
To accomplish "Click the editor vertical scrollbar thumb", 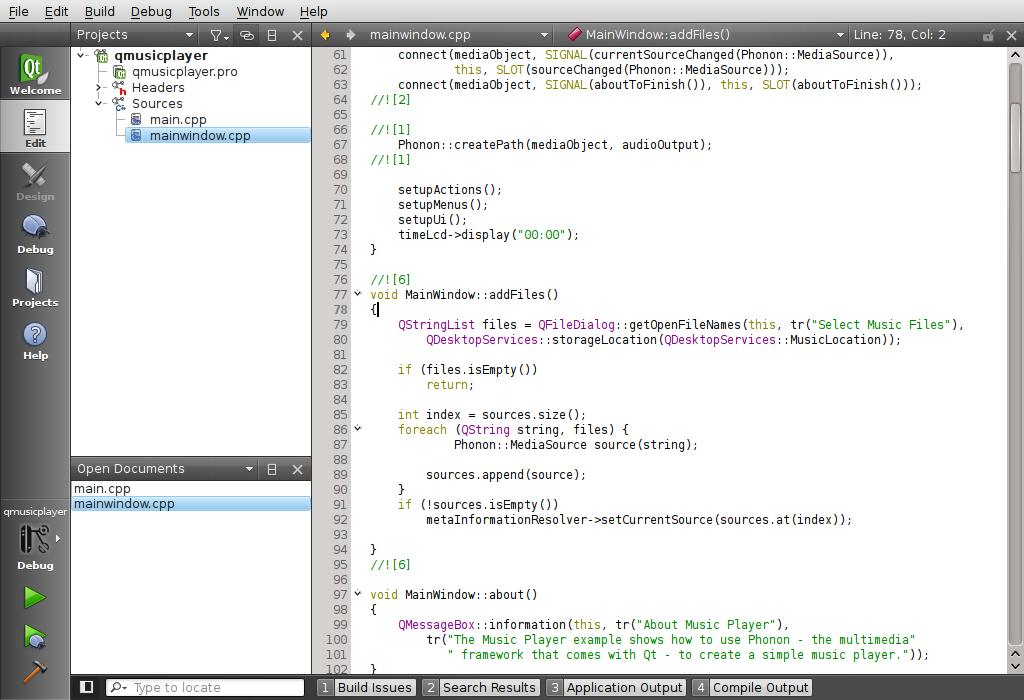I will (x=1015, y=137).
